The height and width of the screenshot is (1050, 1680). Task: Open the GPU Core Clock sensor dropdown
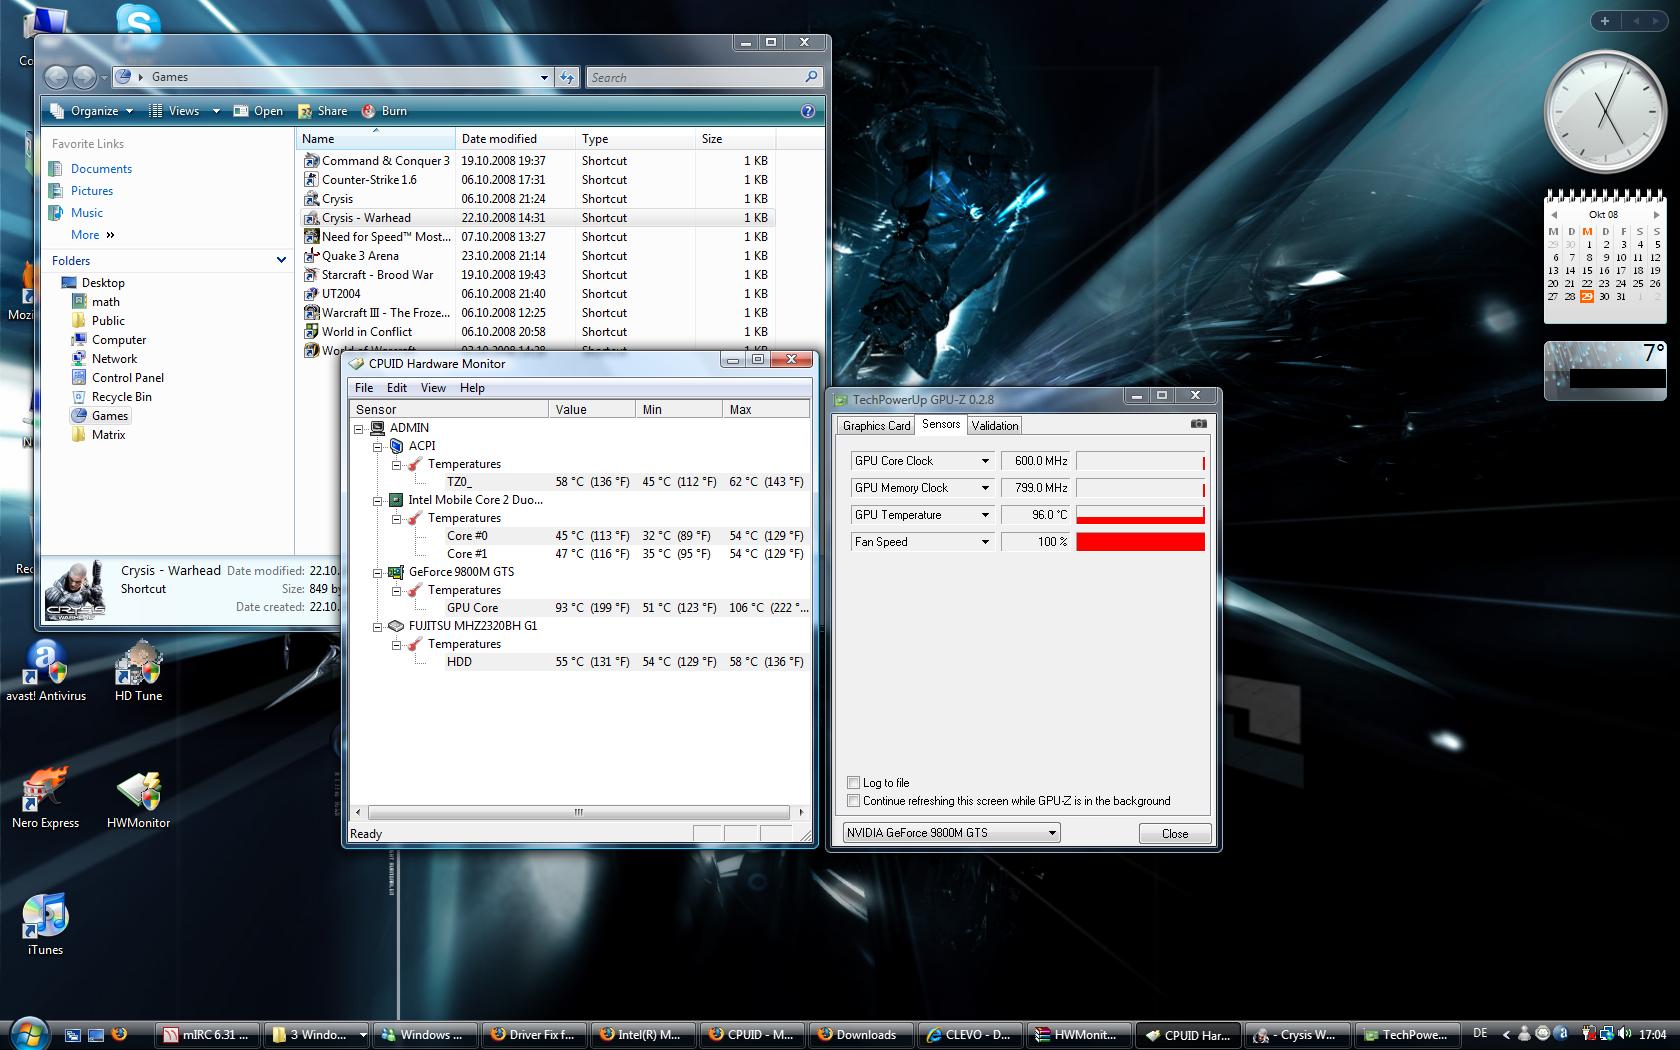point(984,461)
